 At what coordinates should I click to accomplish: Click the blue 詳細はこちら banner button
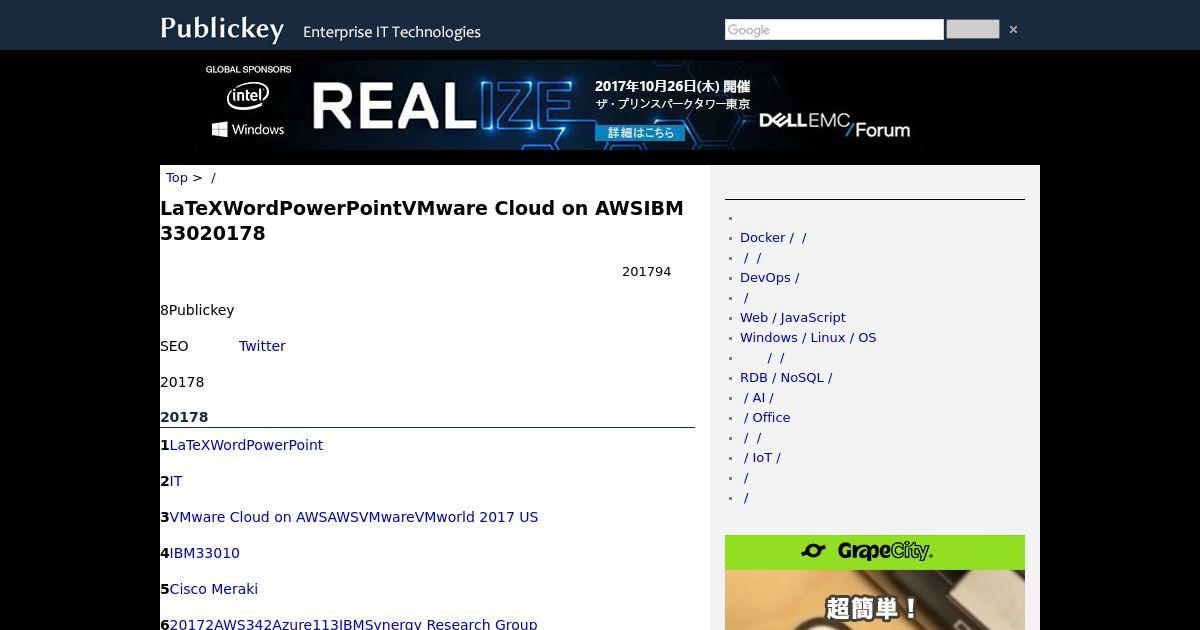click(640, 133)
